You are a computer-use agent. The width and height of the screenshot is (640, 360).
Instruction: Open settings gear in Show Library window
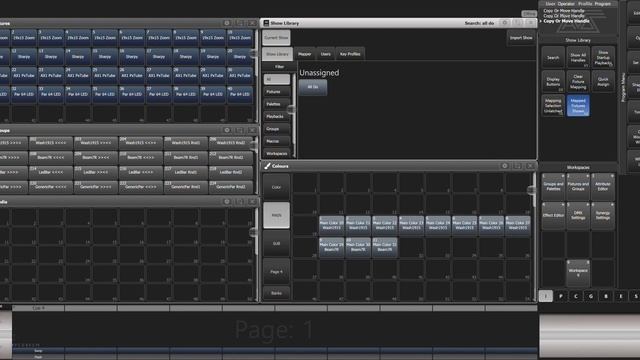(504, 23)
